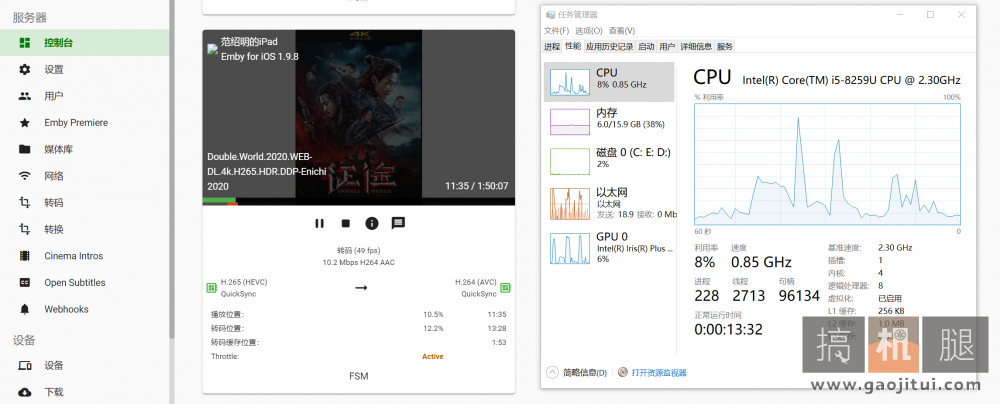This screenshot has height=404, width=1000.
Task: Click the 96134 handles value
Action: 798,296
